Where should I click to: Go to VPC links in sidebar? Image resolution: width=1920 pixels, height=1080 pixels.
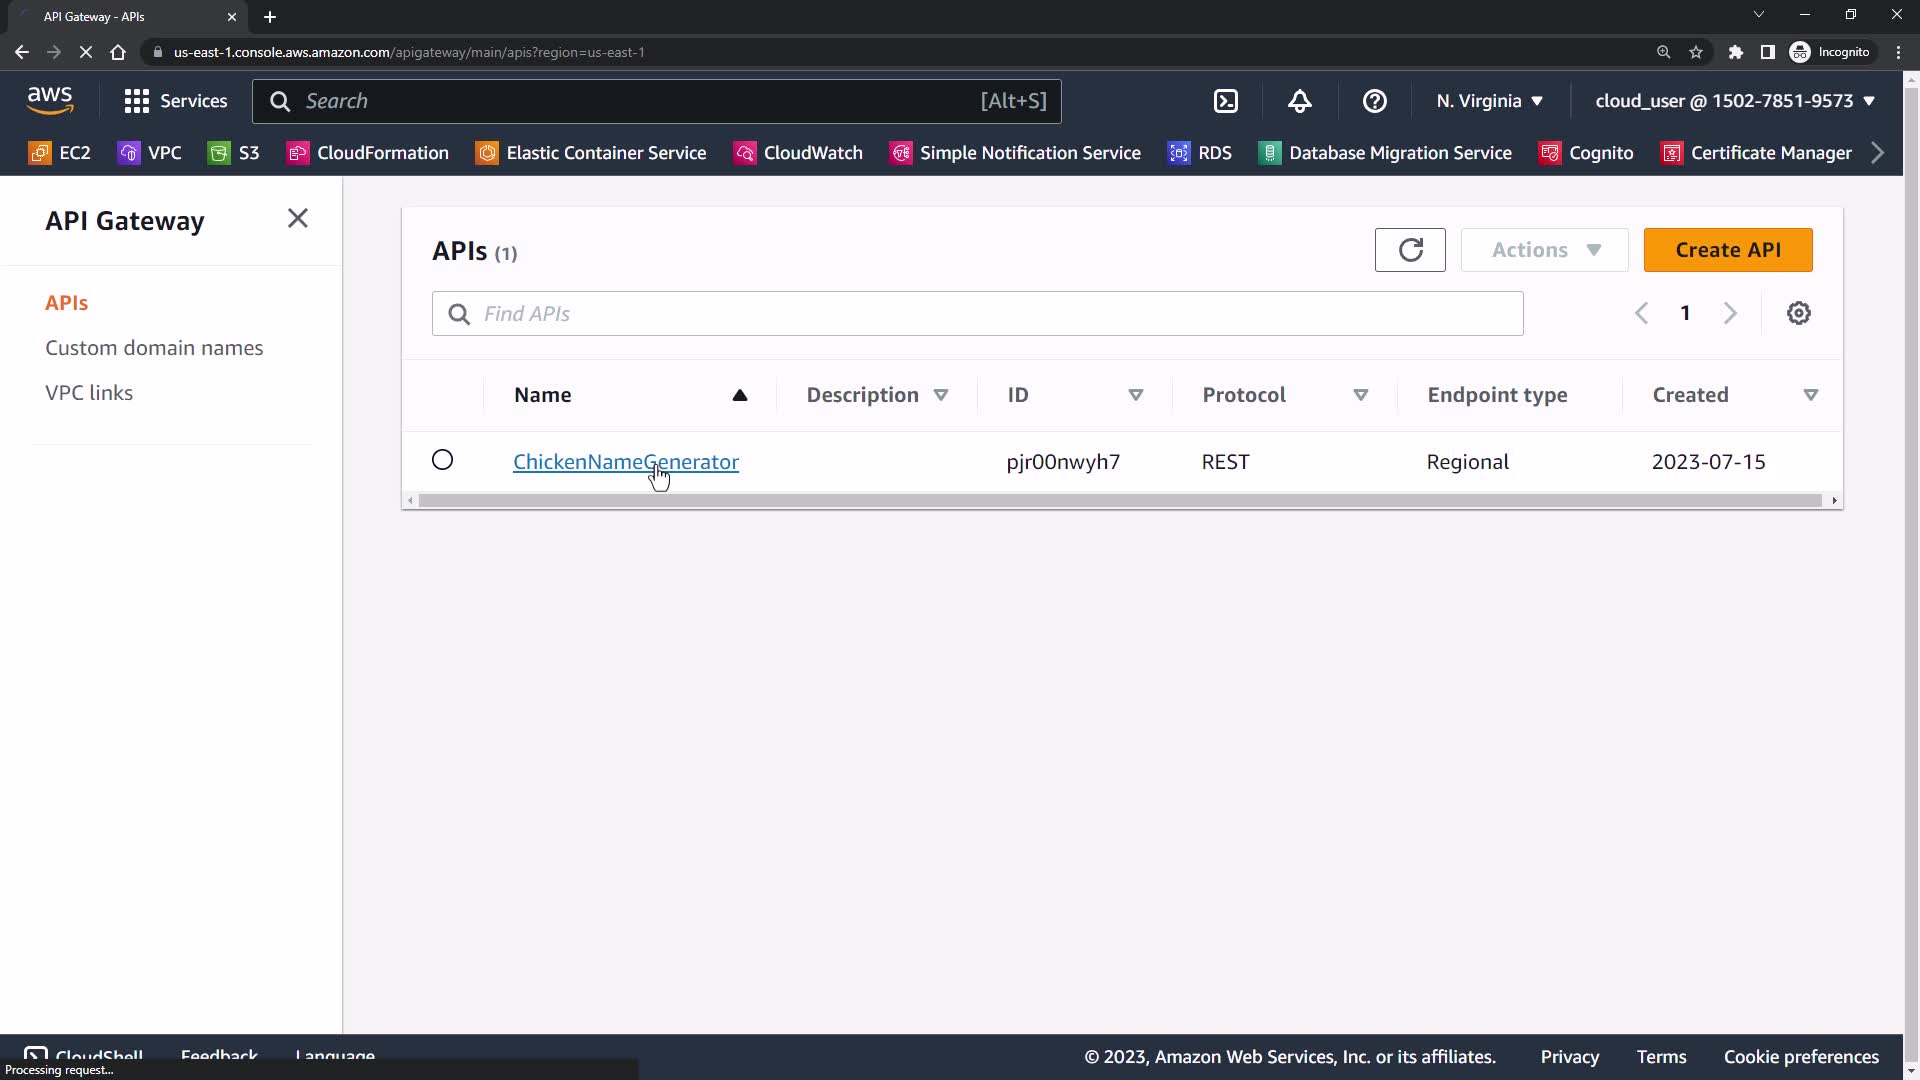click(x=89, y=393)
